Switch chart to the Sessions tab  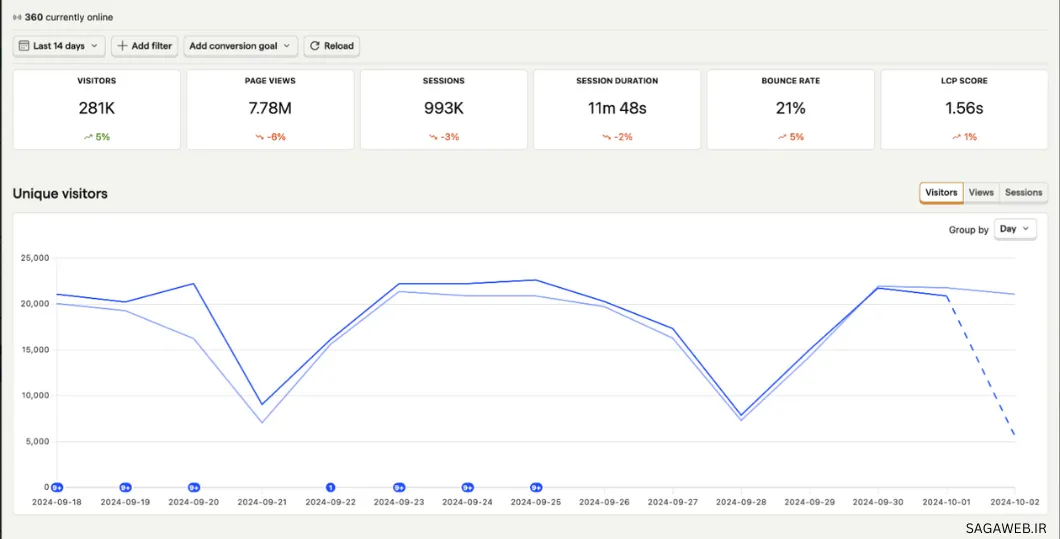pyautogui.click(x=1023, y=192)
